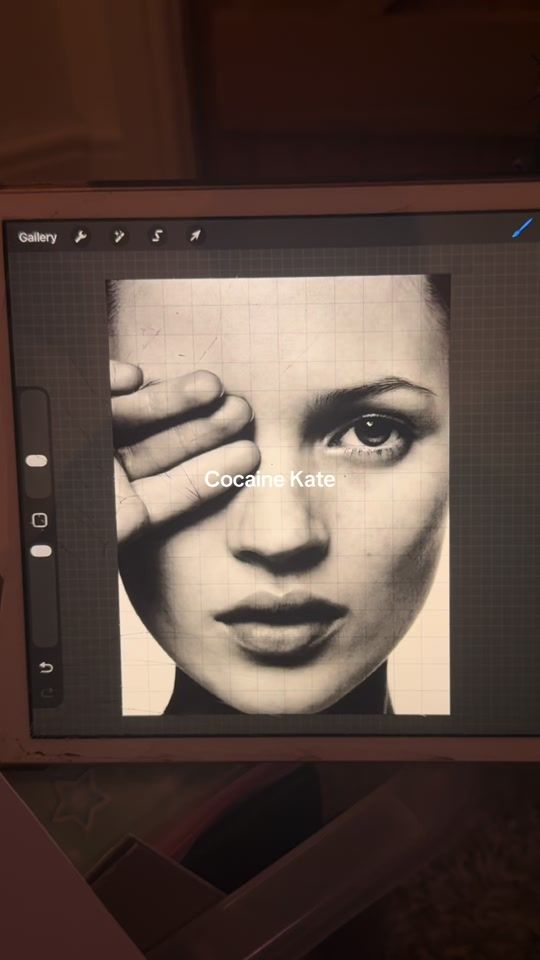Activate the Selection S-ribbon tool
540x960 pixels.
coord(157,236)
